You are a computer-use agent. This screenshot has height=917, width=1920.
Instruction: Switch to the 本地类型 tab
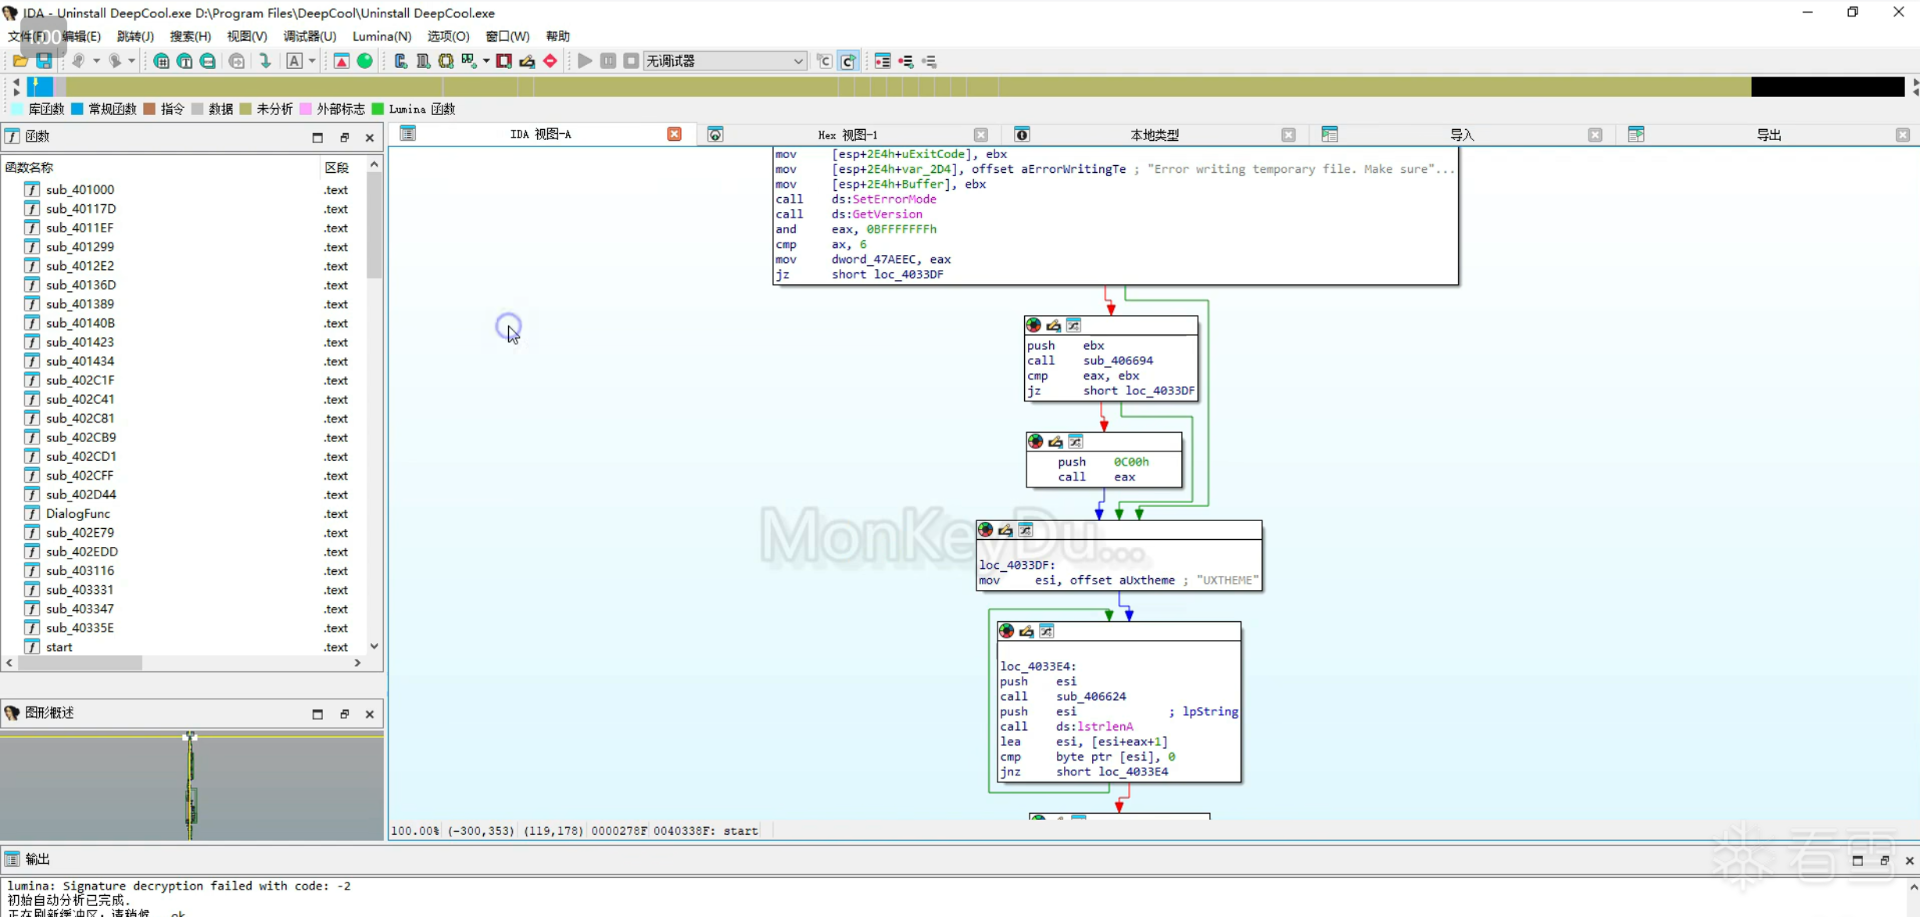click(x=1154, y=134)
